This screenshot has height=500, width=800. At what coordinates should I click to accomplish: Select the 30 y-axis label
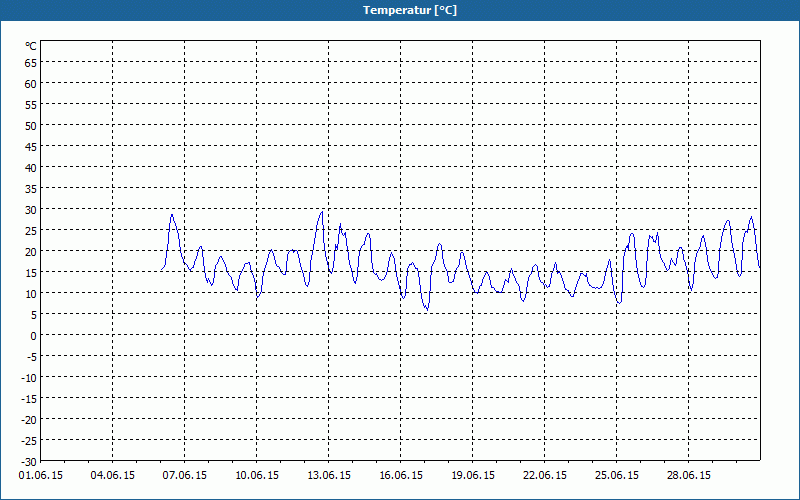point(30,210)
